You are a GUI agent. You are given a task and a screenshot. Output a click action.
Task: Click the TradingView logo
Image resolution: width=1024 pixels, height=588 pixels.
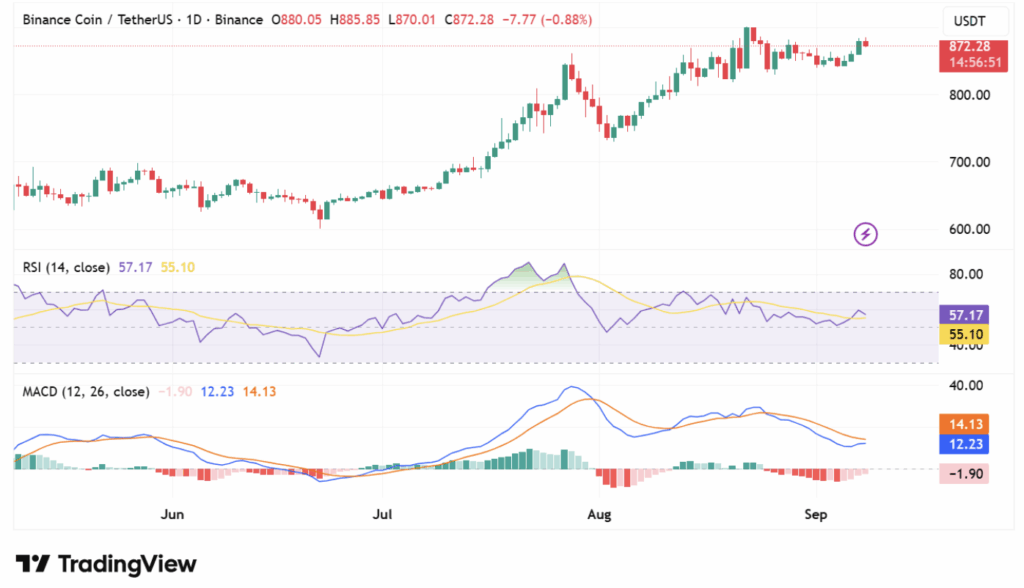[106, 564]
